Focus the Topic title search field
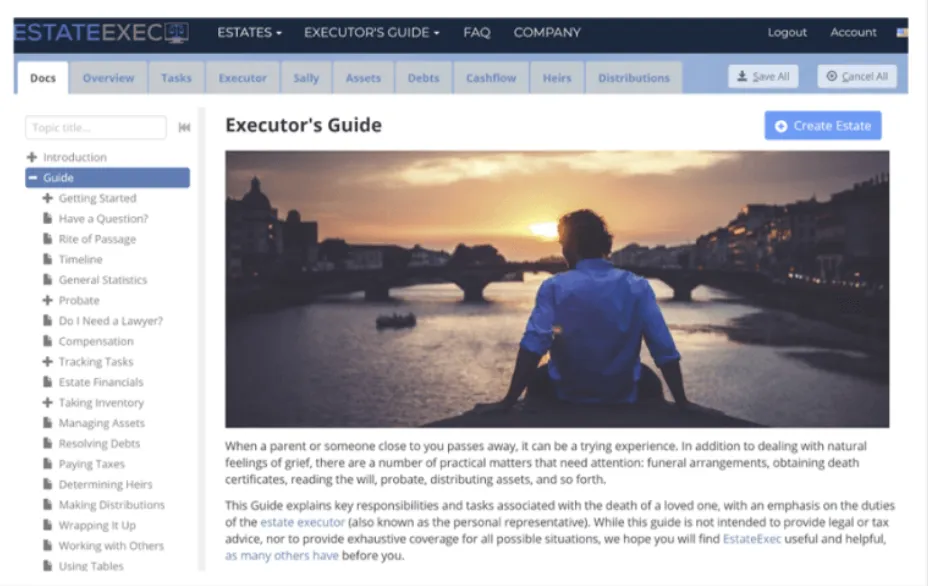The width and height of the screenshot is (928, 586). [96, 127]
